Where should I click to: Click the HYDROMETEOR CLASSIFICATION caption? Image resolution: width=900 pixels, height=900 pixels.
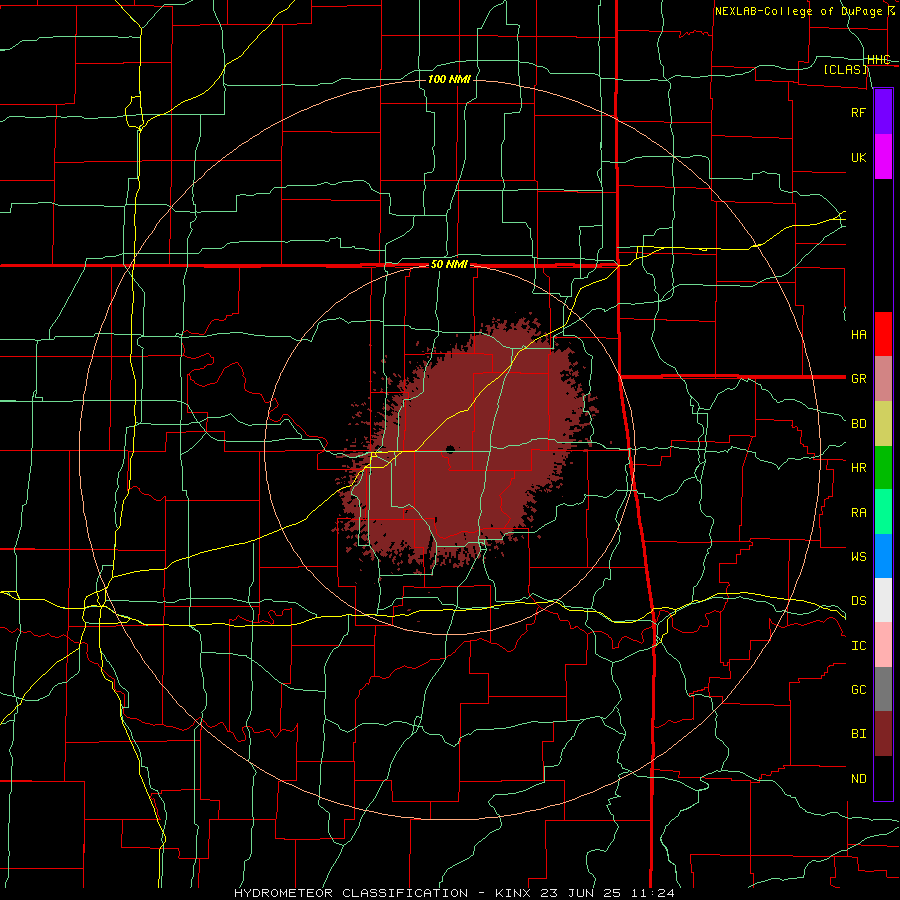coord(350,893)
